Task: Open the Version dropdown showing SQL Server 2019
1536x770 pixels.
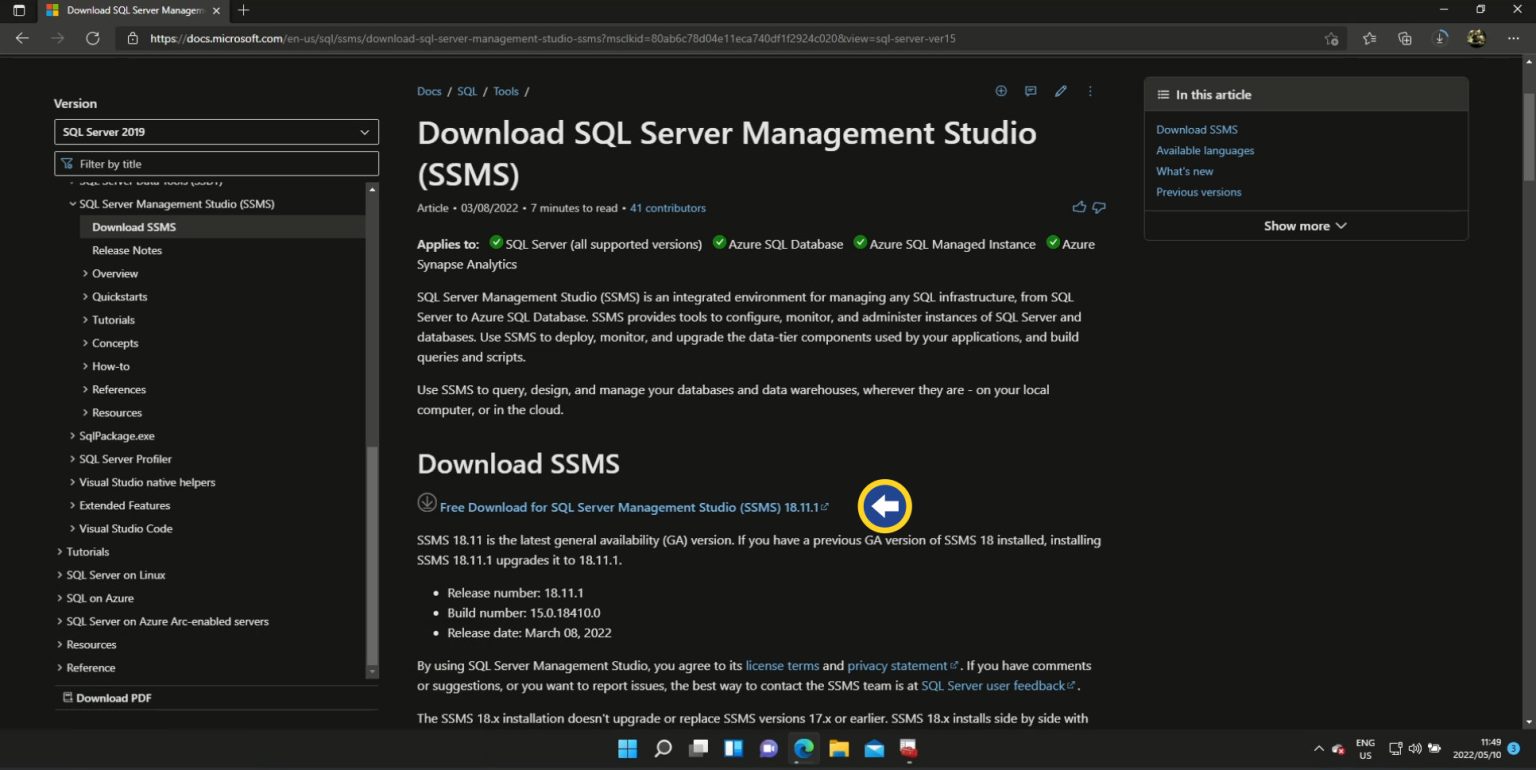Action: 216,131
